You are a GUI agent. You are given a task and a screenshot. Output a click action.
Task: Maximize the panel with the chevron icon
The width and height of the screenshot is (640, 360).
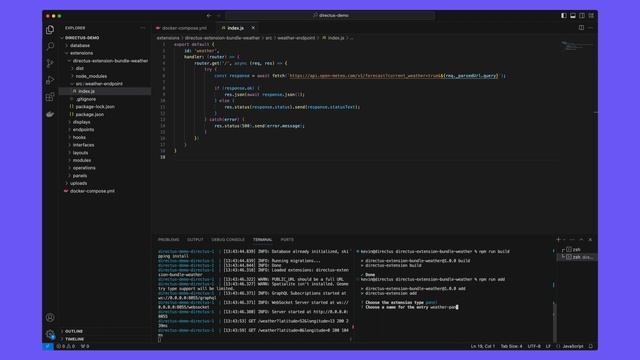click(x=581, y=240)
